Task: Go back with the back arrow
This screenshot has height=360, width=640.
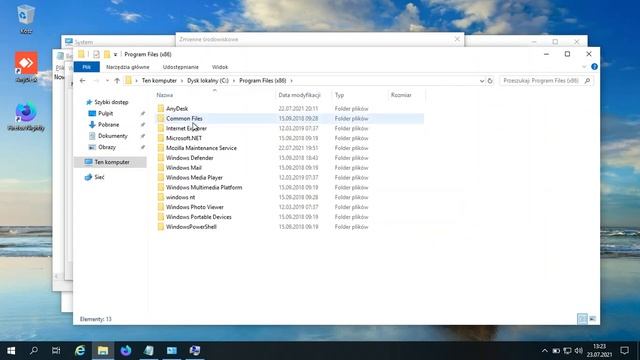Action: [x=82, y=81]
